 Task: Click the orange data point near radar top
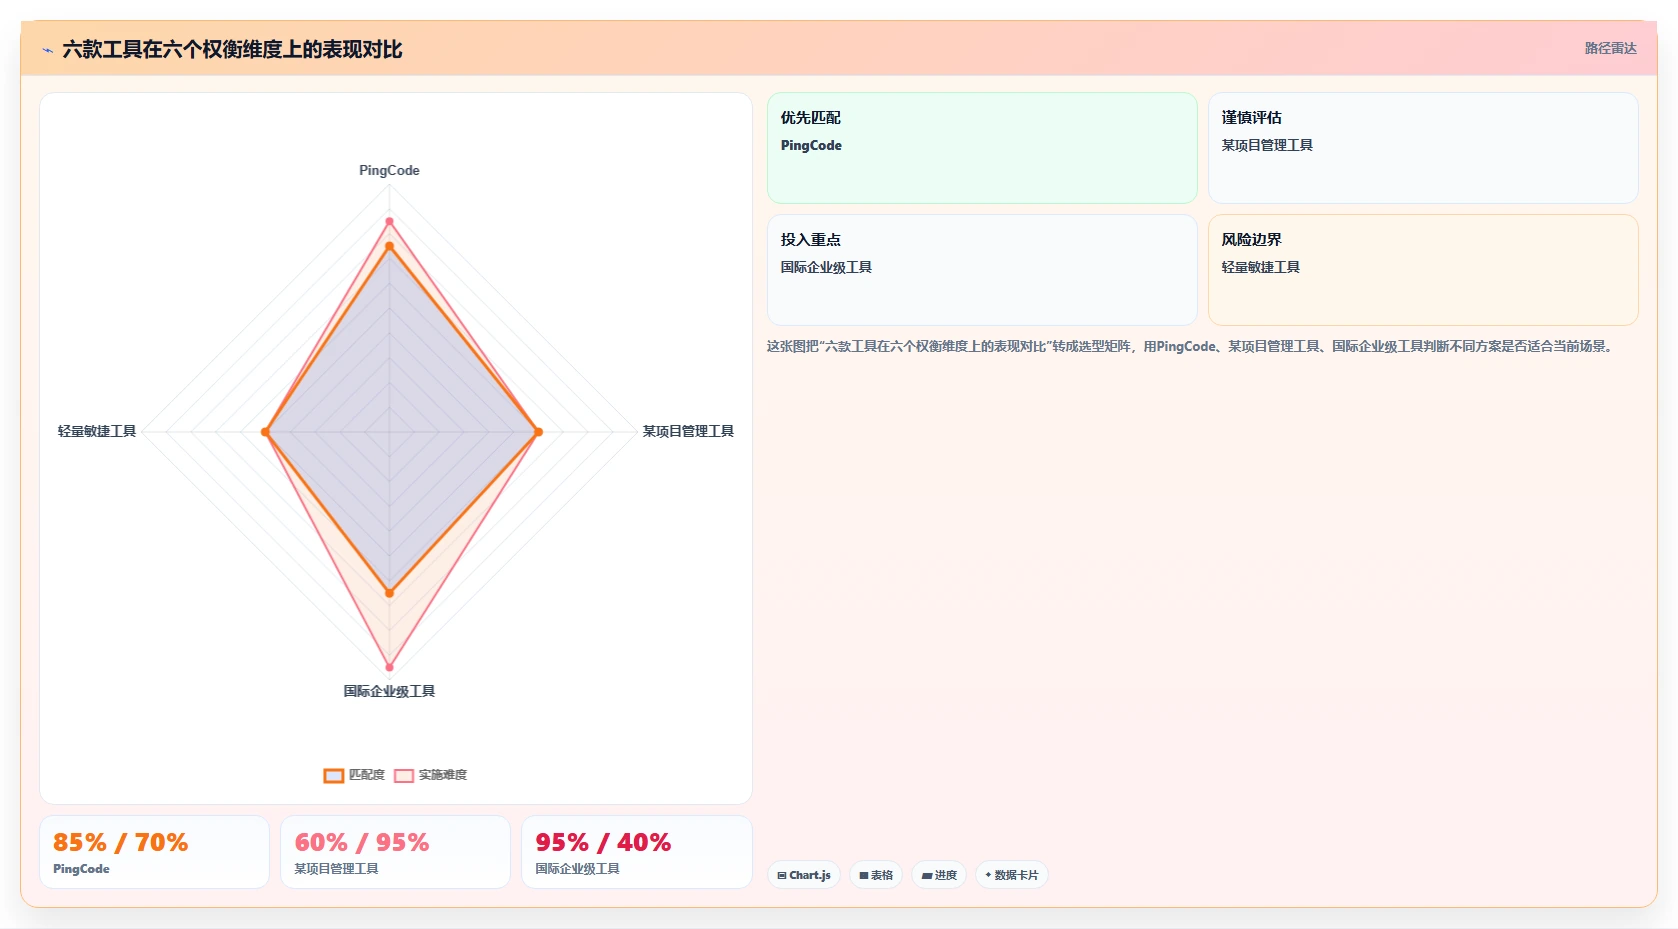pyautogui.click(x=389, y=246)
